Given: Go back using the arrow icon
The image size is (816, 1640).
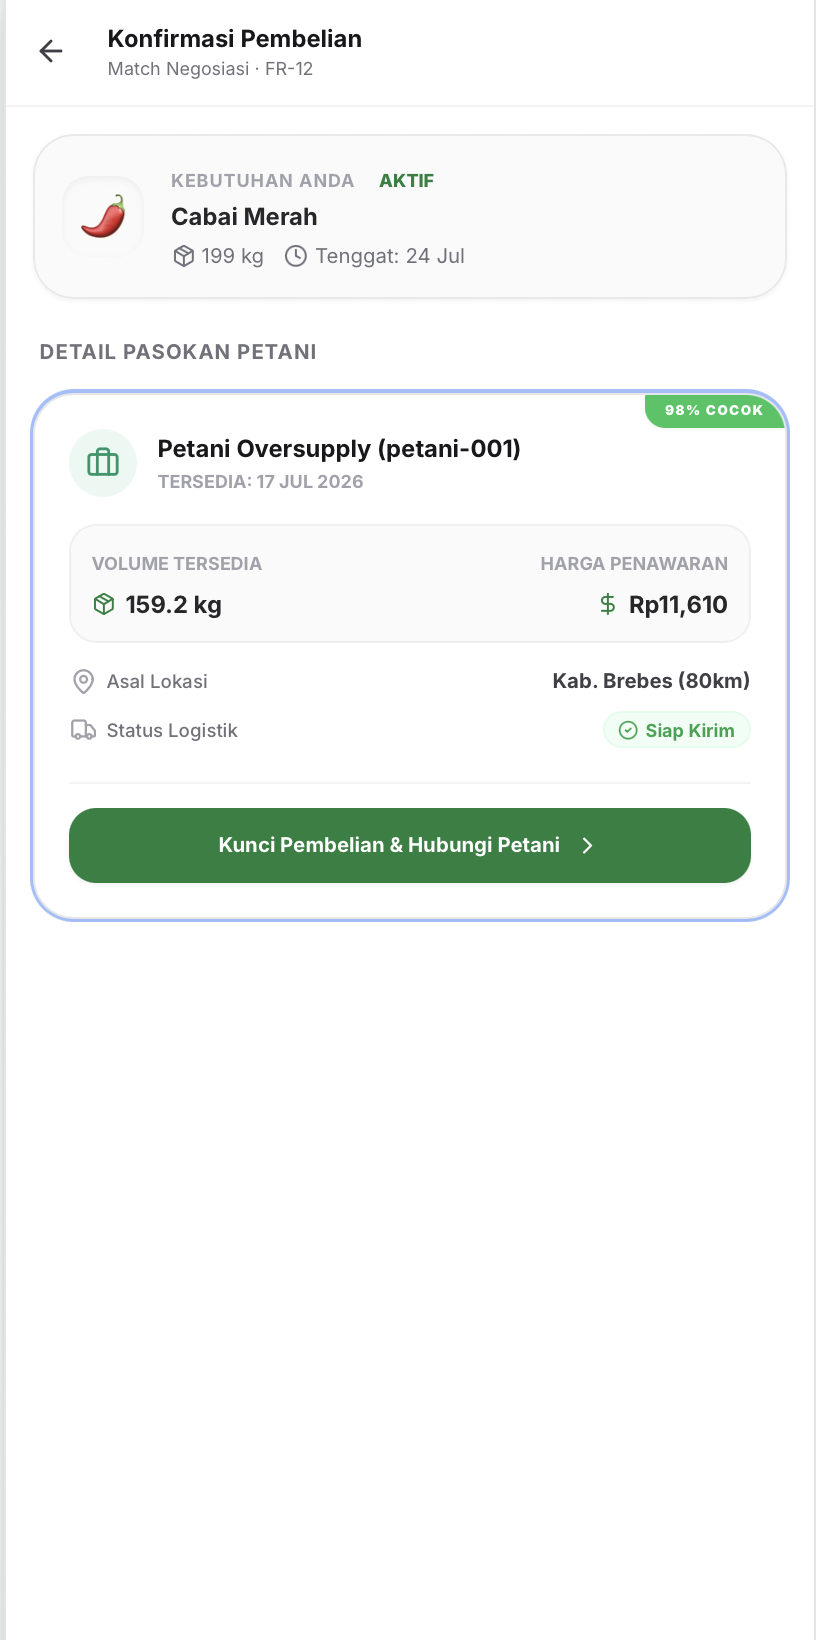Looking at the screenshot, I should tap(51, 51).
